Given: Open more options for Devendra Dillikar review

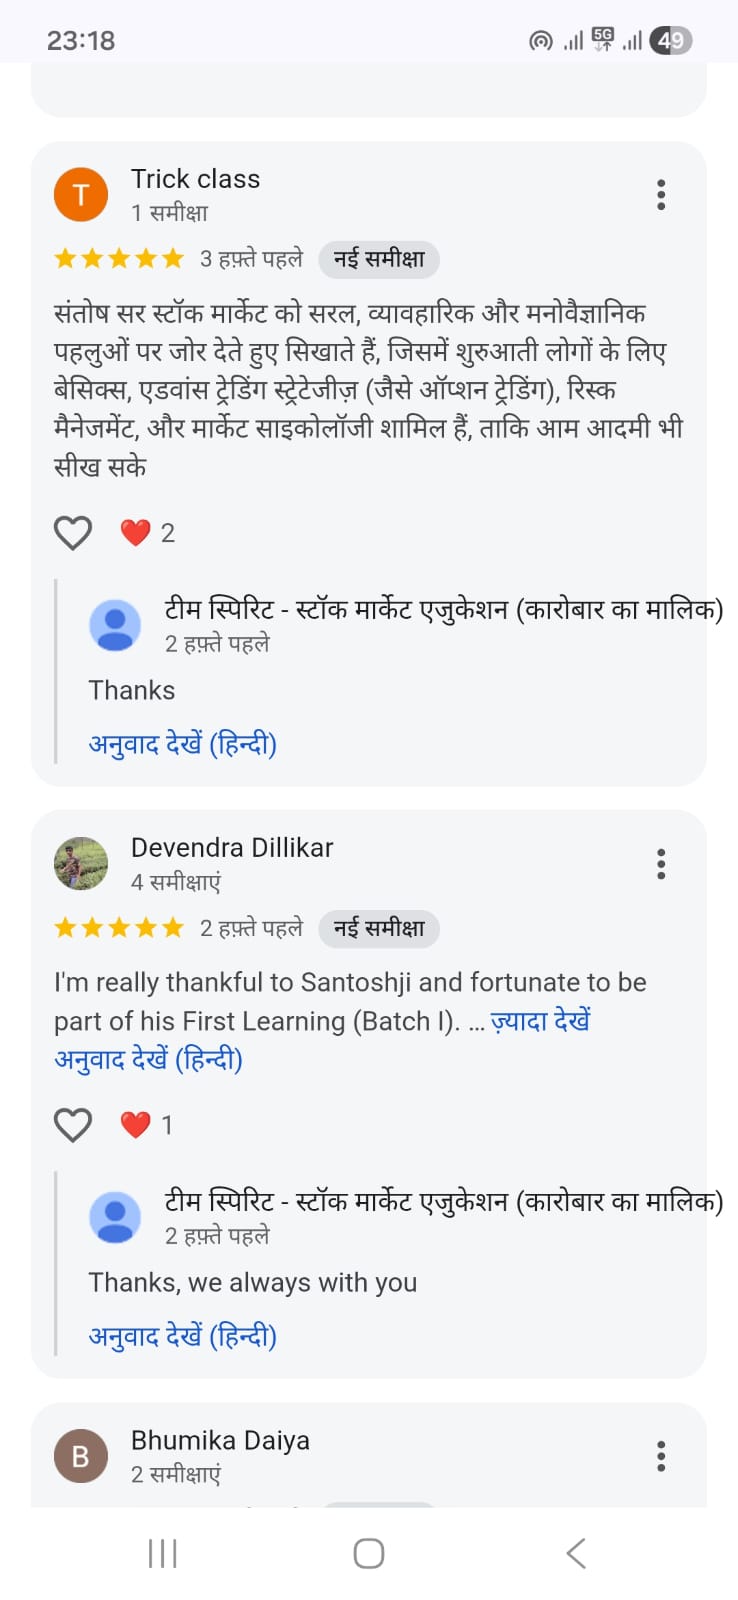Looking at the screenshot, I should tap(661, 864).
